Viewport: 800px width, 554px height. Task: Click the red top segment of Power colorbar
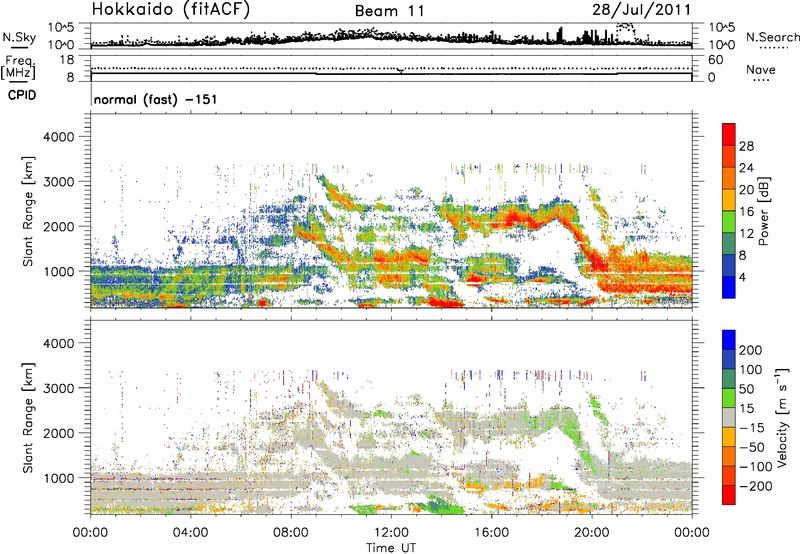(729, 135)
